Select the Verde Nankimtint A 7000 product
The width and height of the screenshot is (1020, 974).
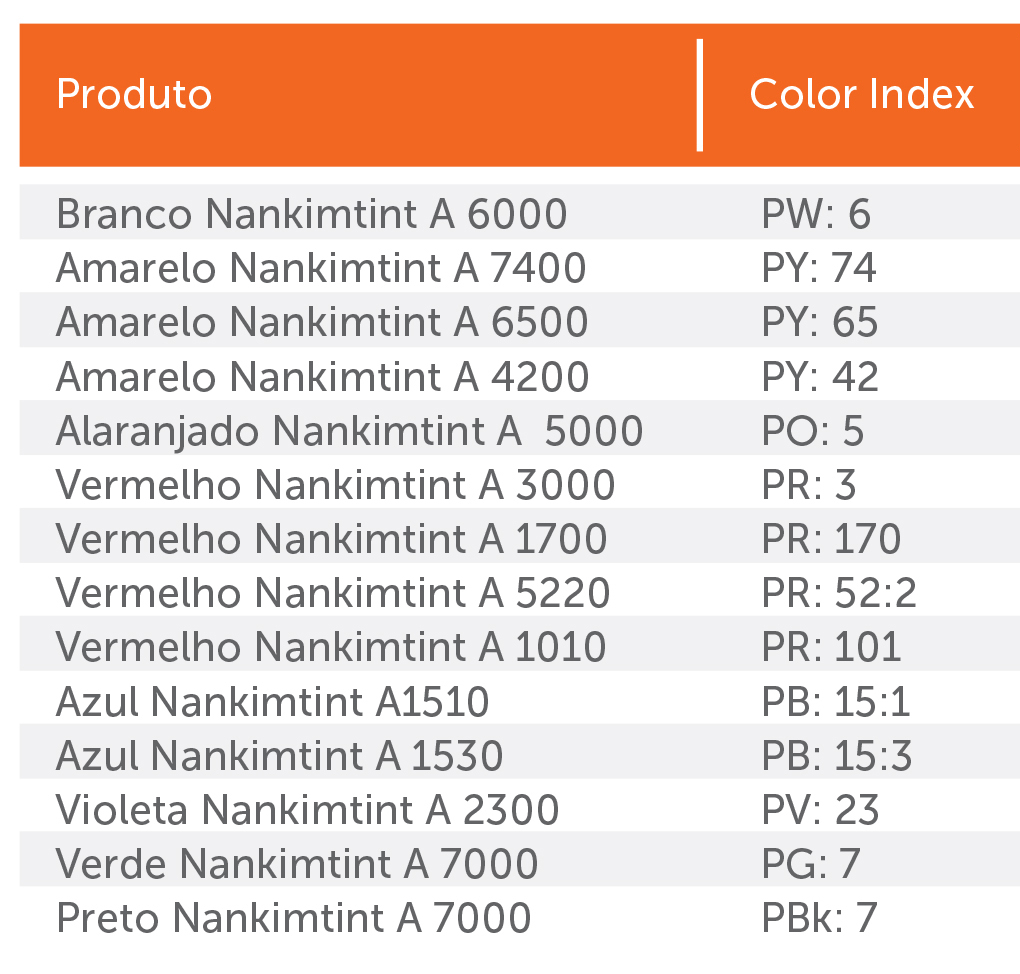point(297,864)
